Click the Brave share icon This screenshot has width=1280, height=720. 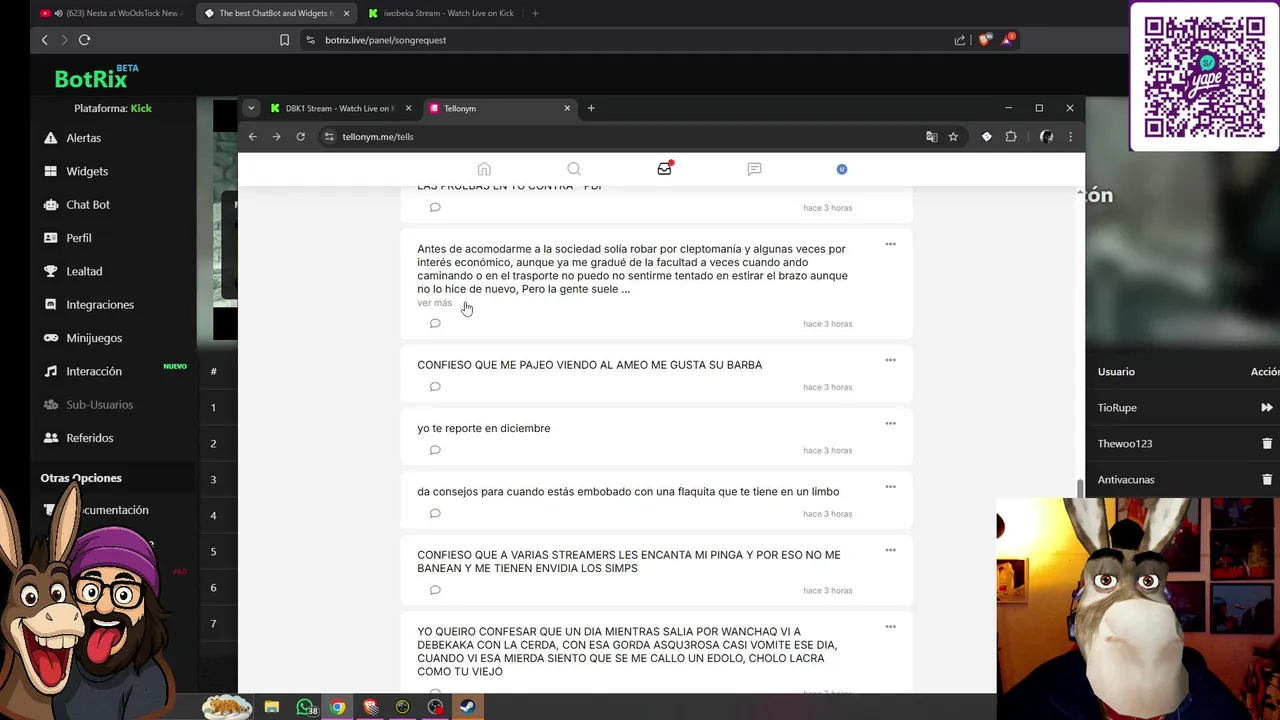(x=960, y=40)
